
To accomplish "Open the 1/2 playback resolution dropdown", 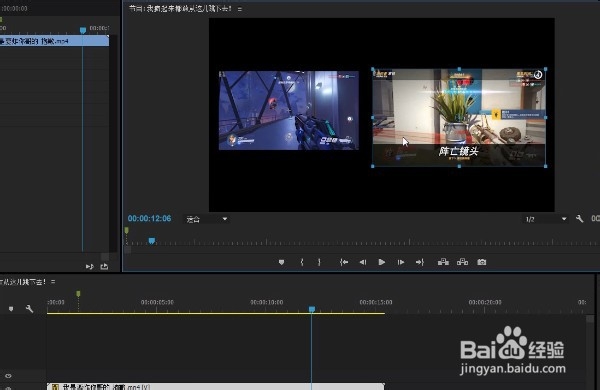I will click(x=546, y=219).
